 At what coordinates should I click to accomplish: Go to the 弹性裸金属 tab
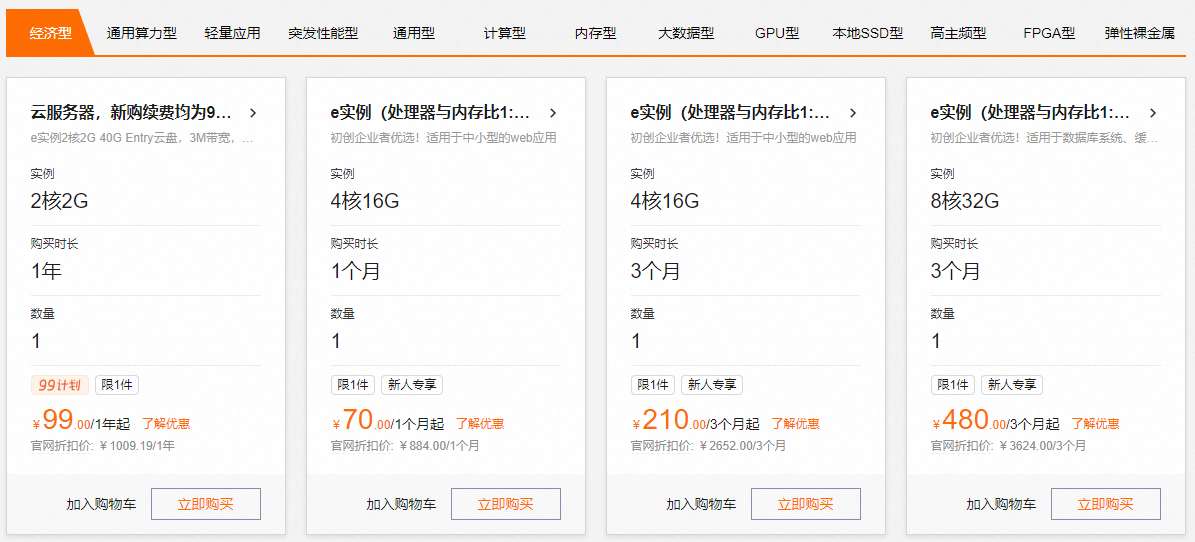tap(1139, 33)
